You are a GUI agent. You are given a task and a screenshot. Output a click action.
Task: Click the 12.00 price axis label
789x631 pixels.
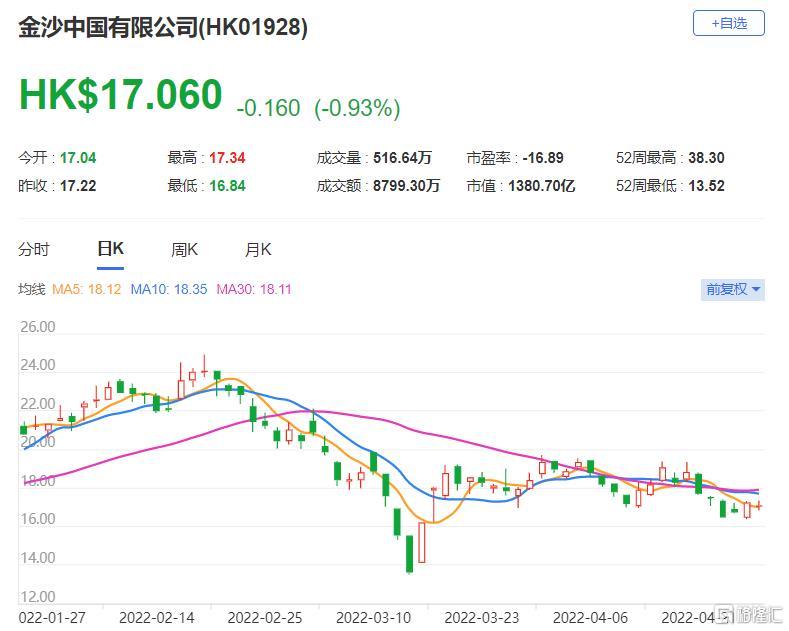pyautogui.click(x=38, y=597)
